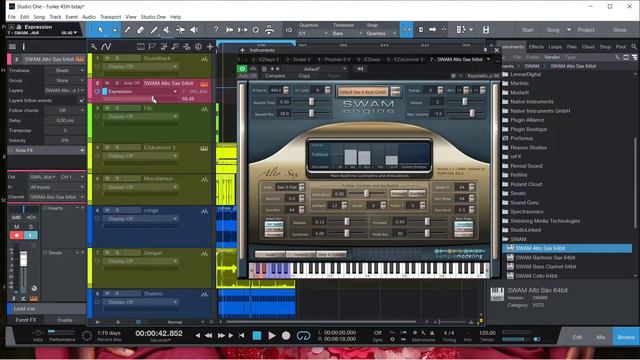This screenshot has width=640, height=360.
Task: Collapse the SWAM vendor folder
Action: tap(505, 239)
